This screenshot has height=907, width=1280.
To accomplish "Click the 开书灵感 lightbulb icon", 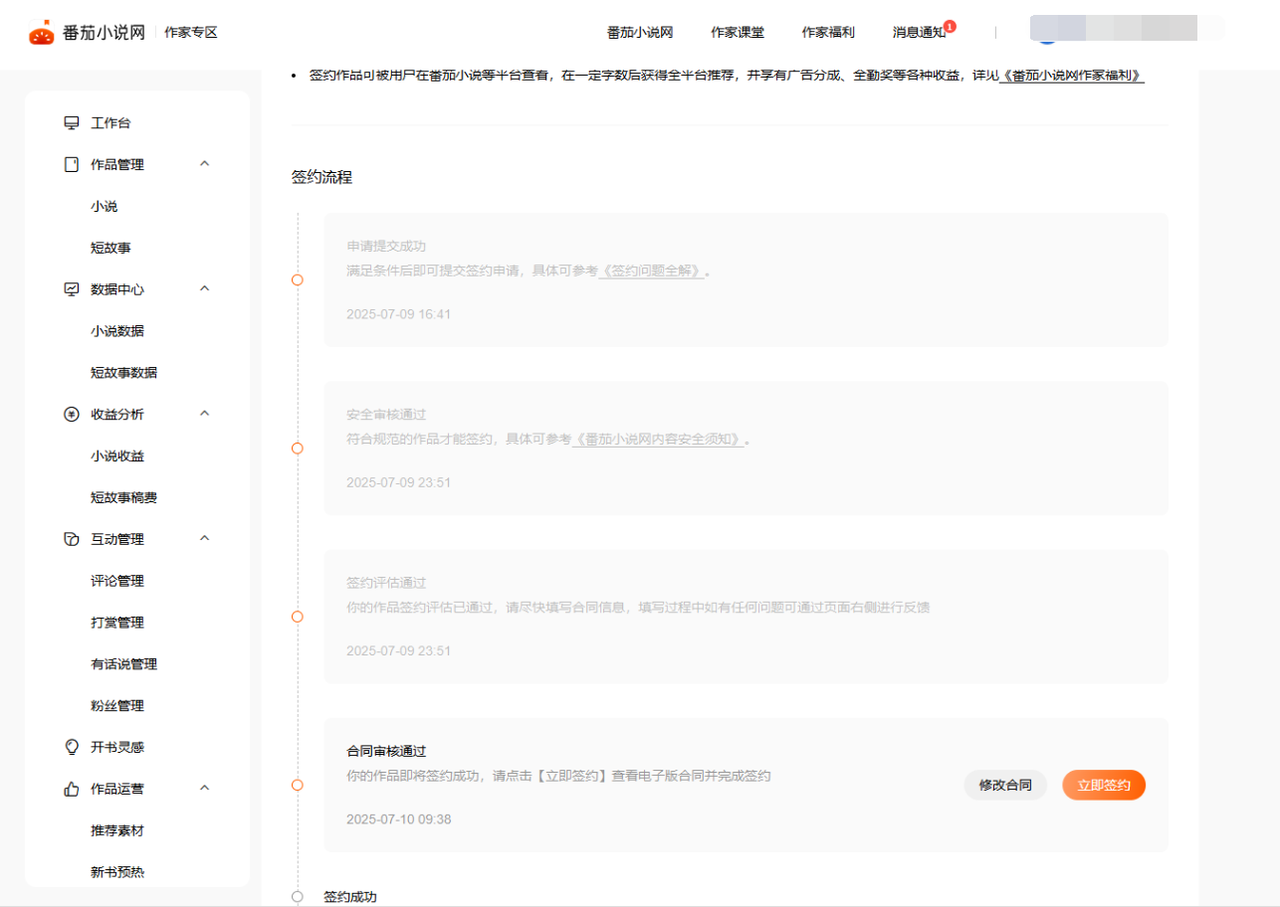I will [71, 747].
